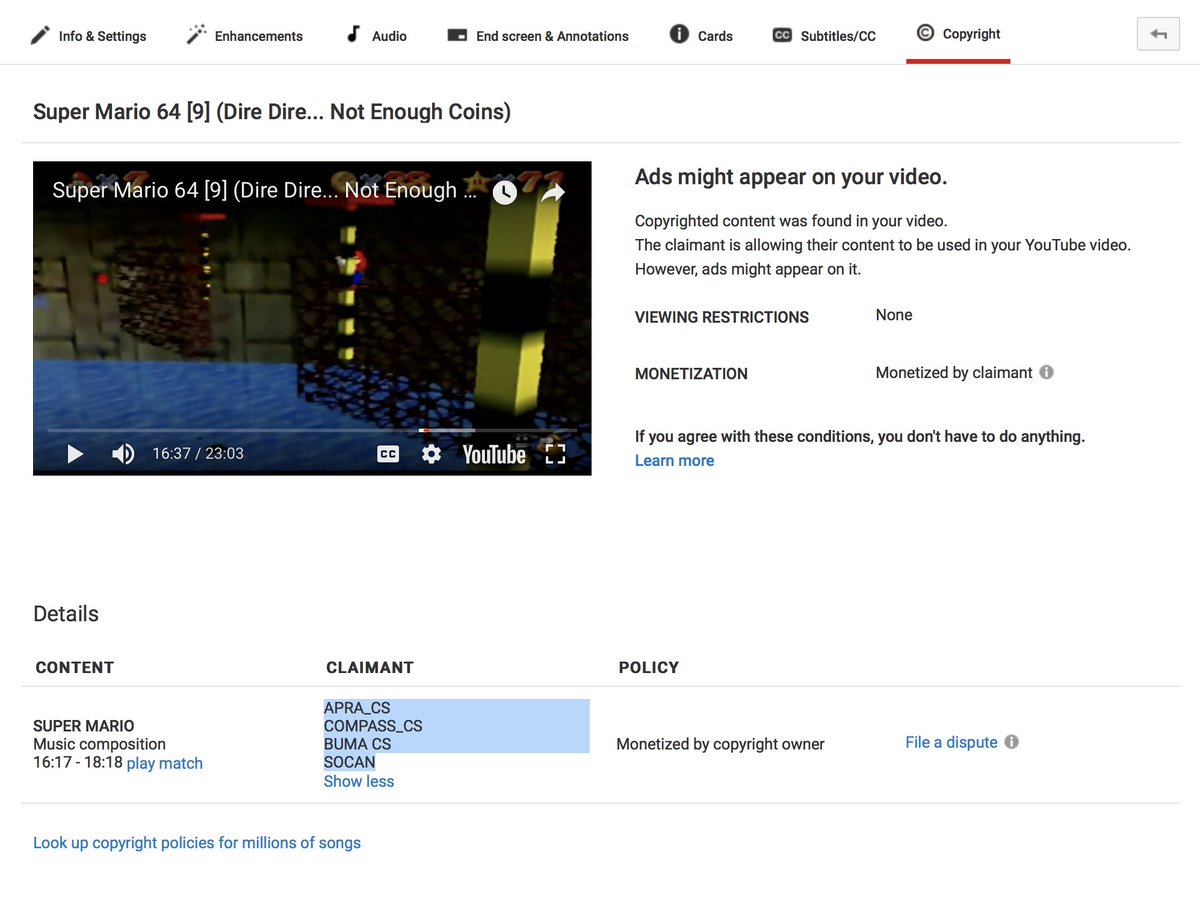The height and width of the screenshot is (897, 1200).
Task: Open the Learn more link
Action: 674,461
